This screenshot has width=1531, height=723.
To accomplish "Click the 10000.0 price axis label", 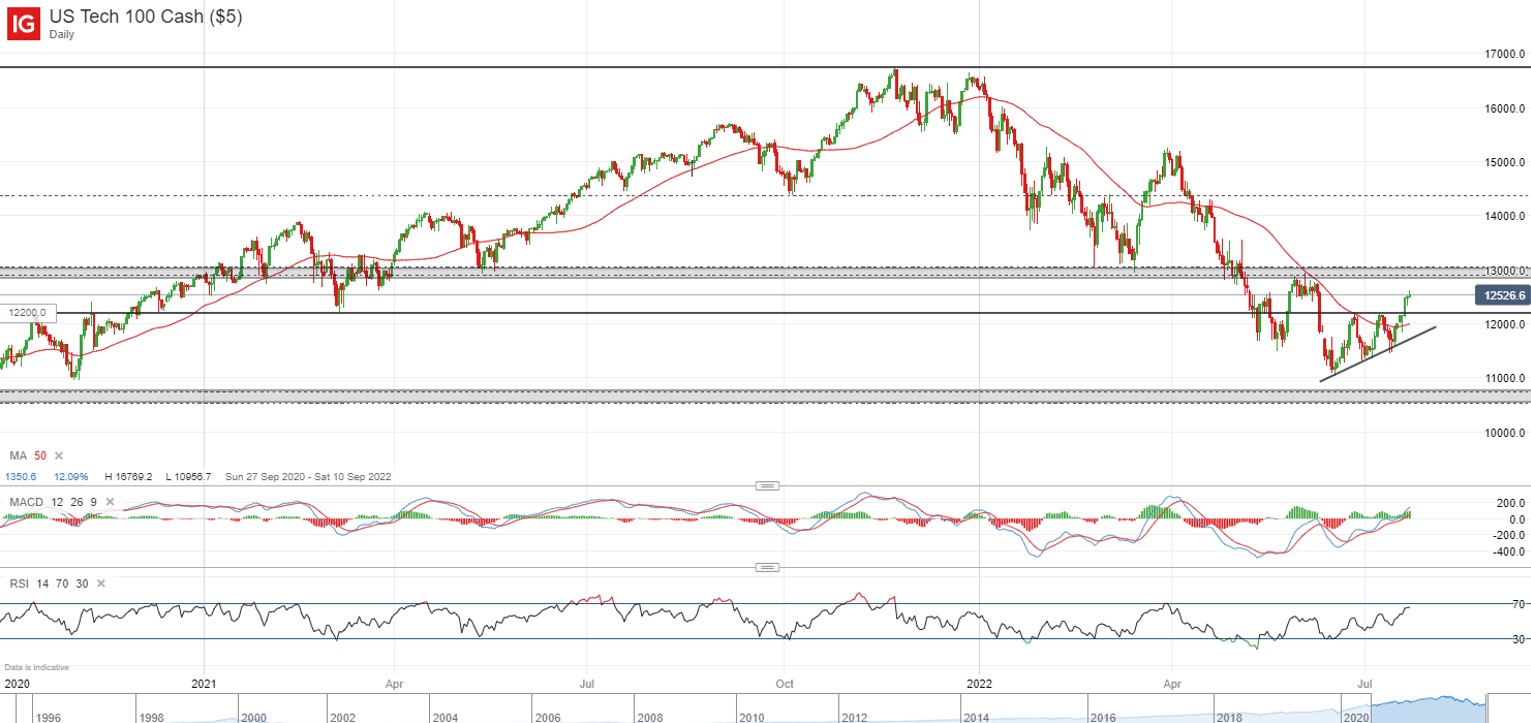I will coord(1507,433).
